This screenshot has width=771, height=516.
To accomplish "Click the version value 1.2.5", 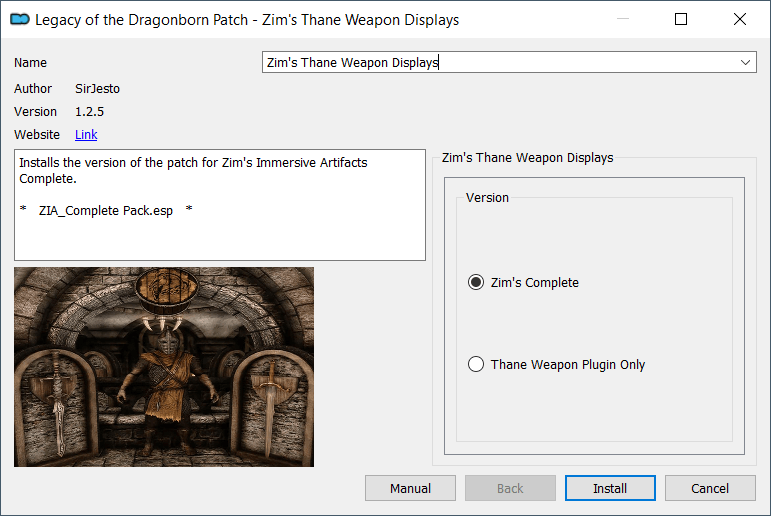I will [89, 112].
